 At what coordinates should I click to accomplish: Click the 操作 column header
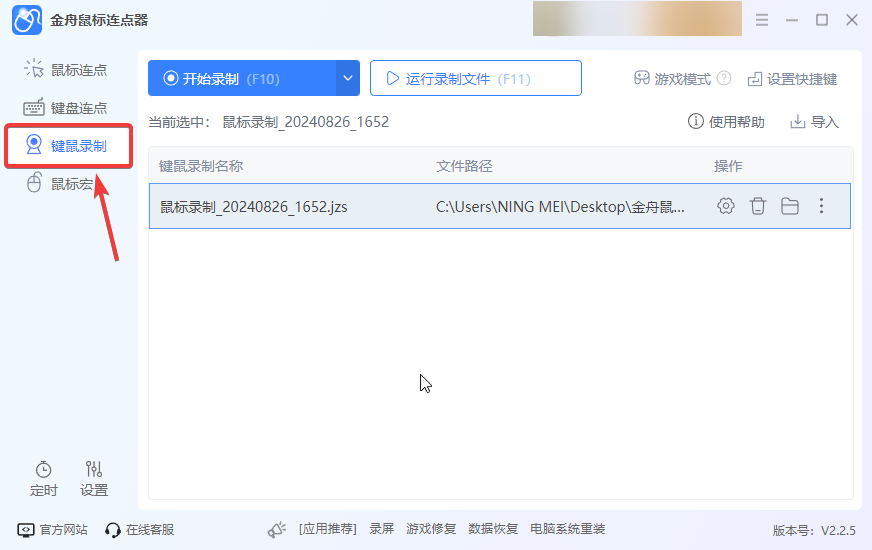click(728, 166)
